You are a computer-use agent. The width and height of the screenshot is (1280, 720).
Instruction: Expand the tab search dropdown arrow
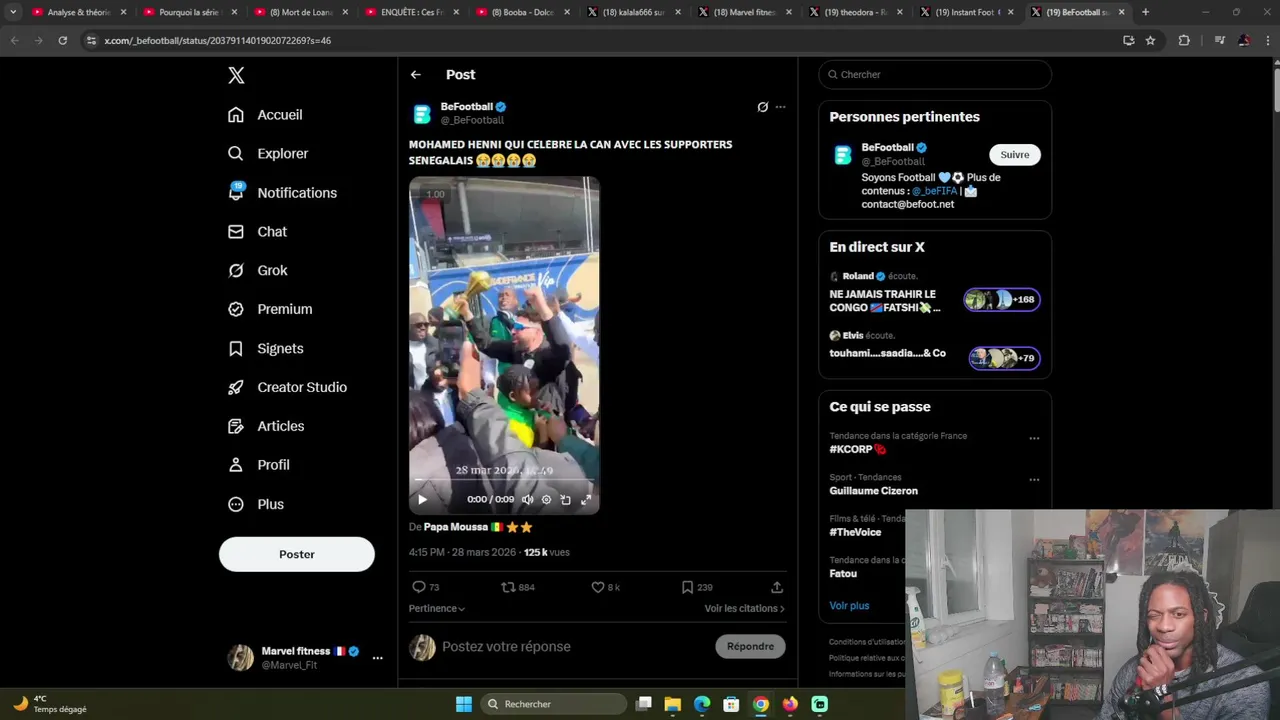pos(13,12)
